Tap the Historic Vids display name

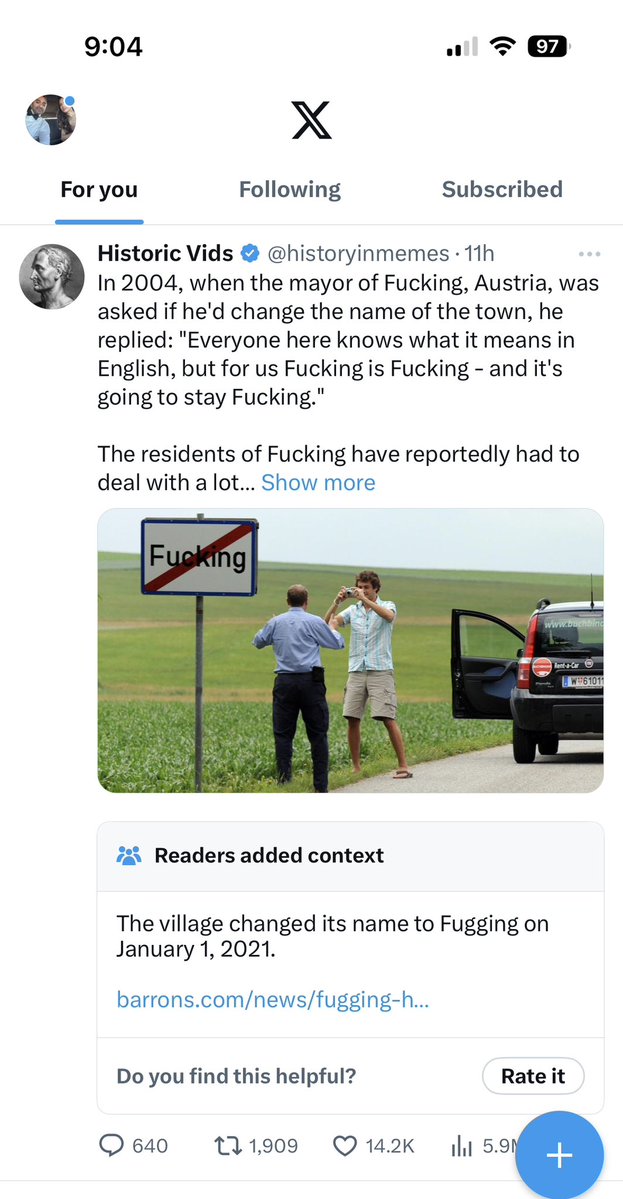[x=165, y=254]
